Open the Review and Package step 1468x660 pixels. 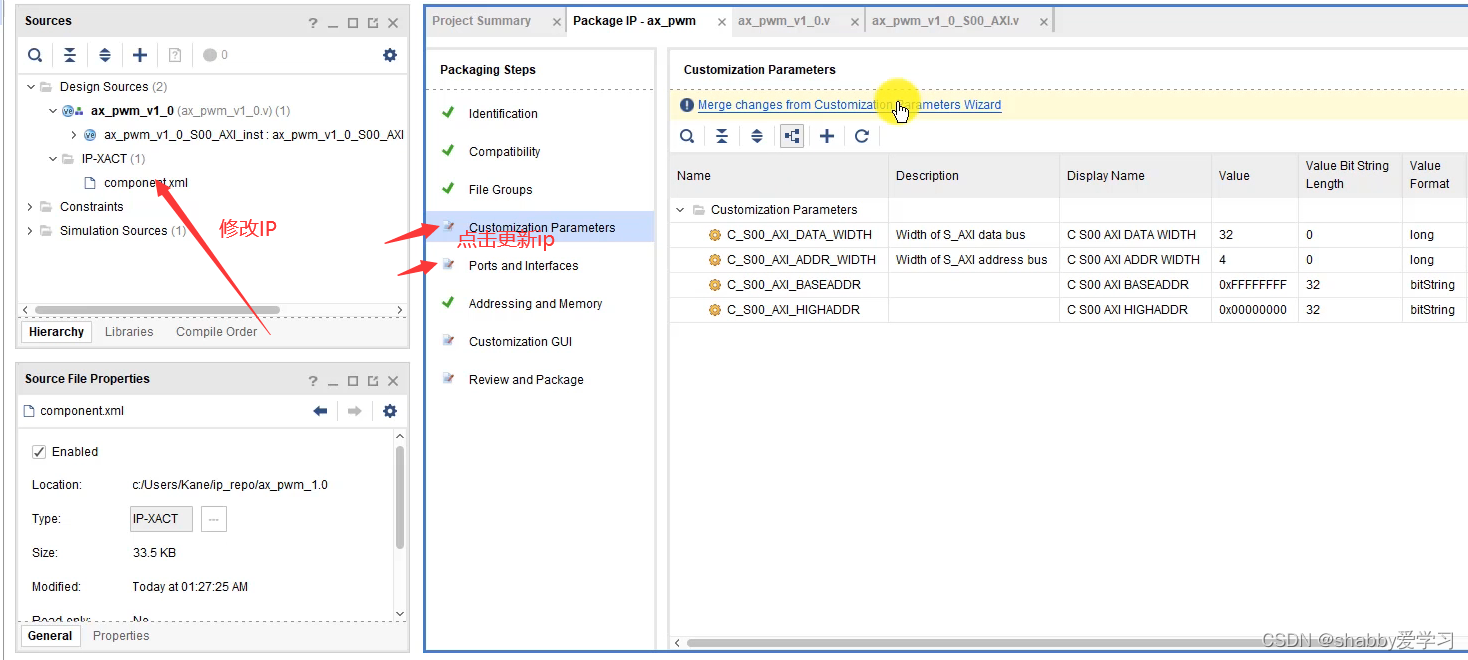click(526, 380)
